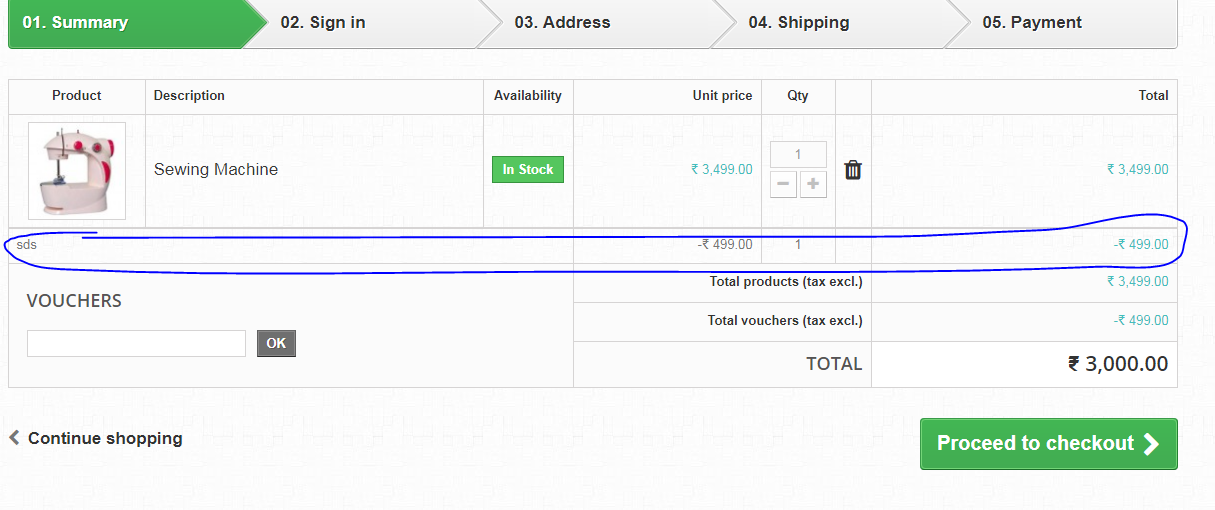Click the green In Stock badge
1215x510 pixels.
click(x=528, y=170)
